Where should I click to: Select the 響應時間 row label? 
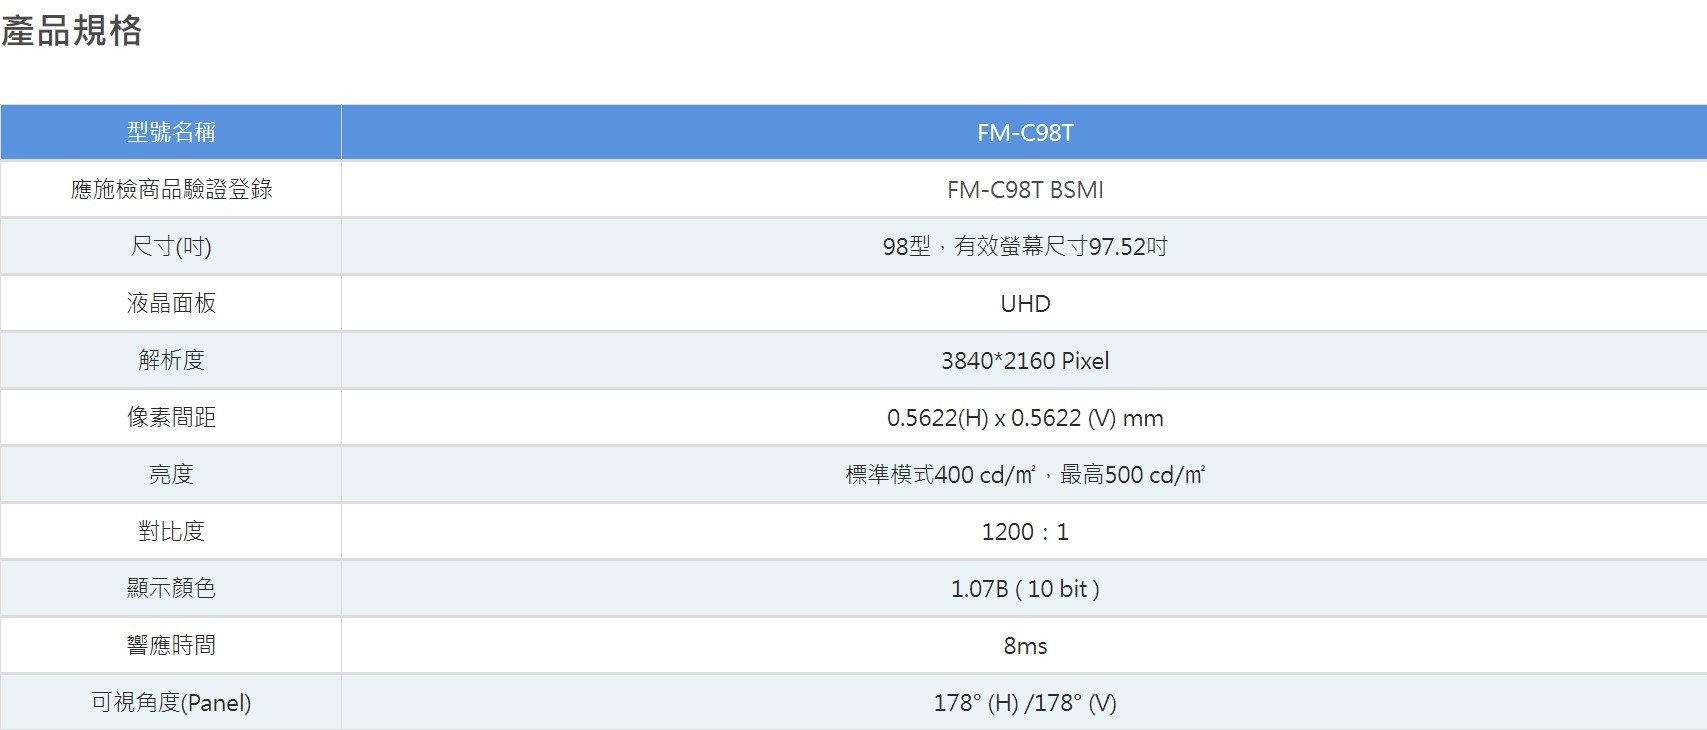click(171, 645)
